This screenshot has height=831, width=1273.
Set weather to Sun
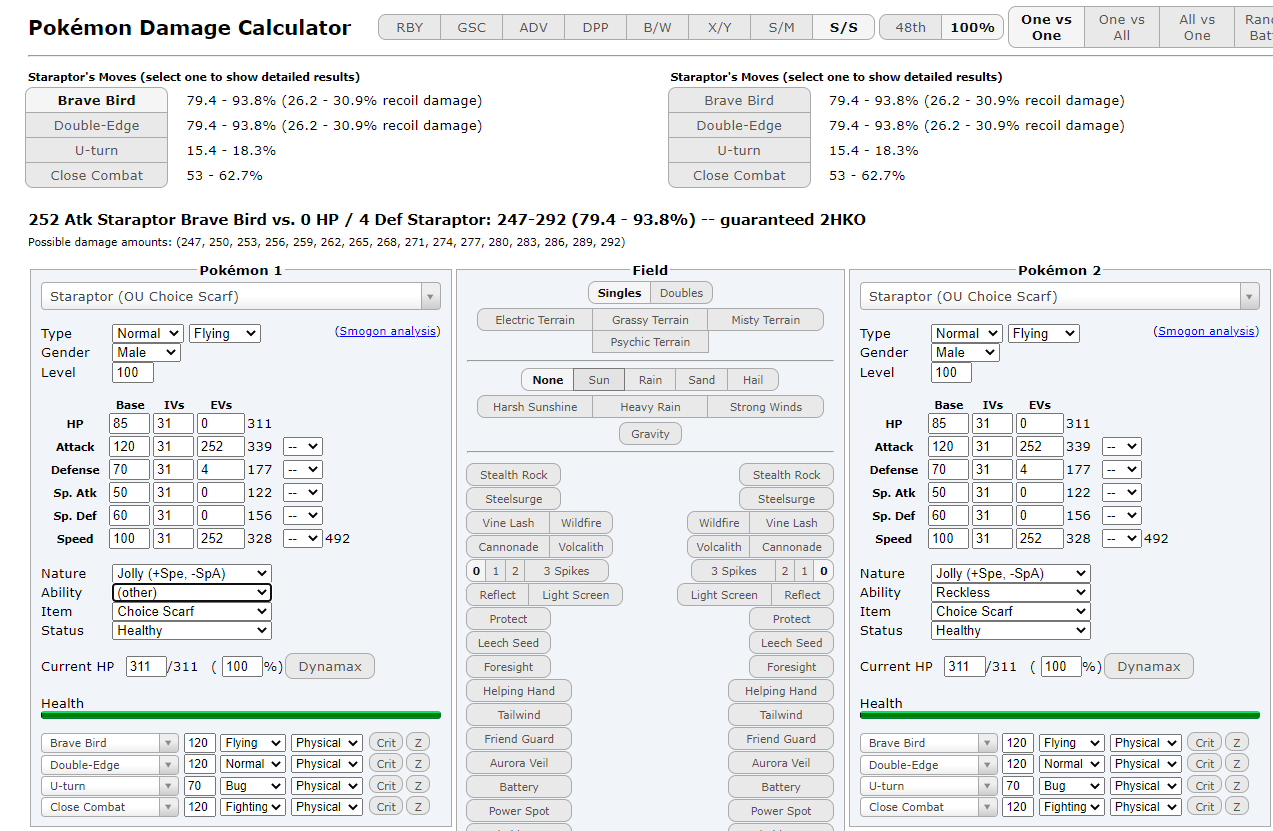coord(599,380)
